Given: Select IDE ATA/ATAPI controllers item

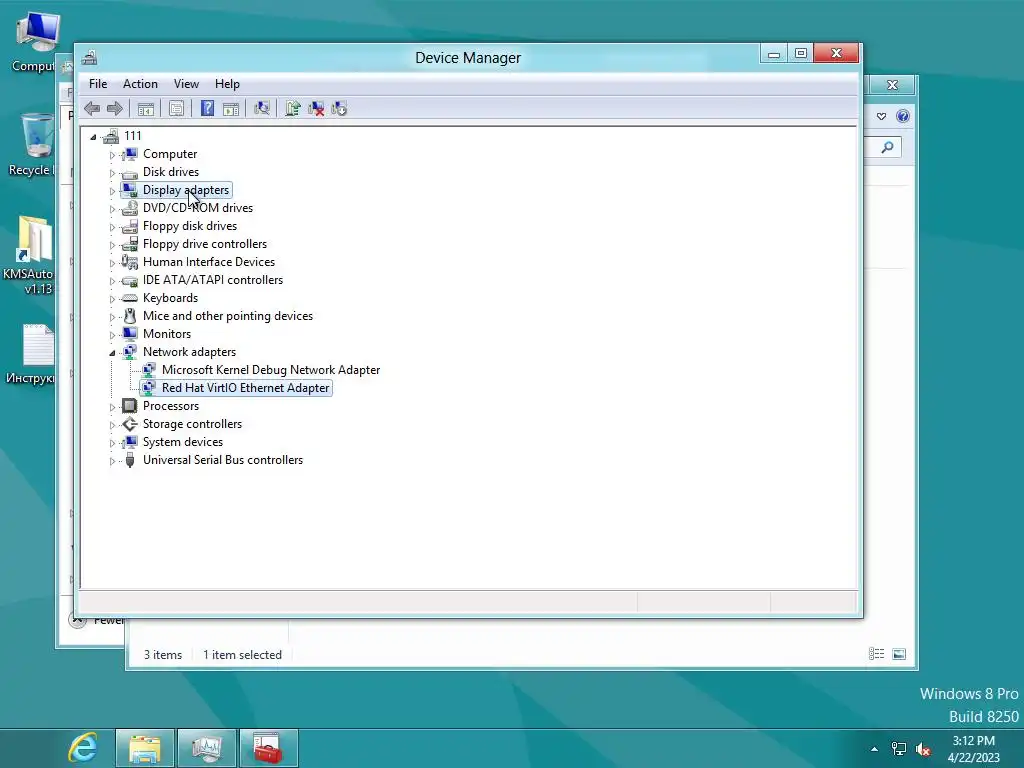Looking at the screenshot, I should pos(213,280).
